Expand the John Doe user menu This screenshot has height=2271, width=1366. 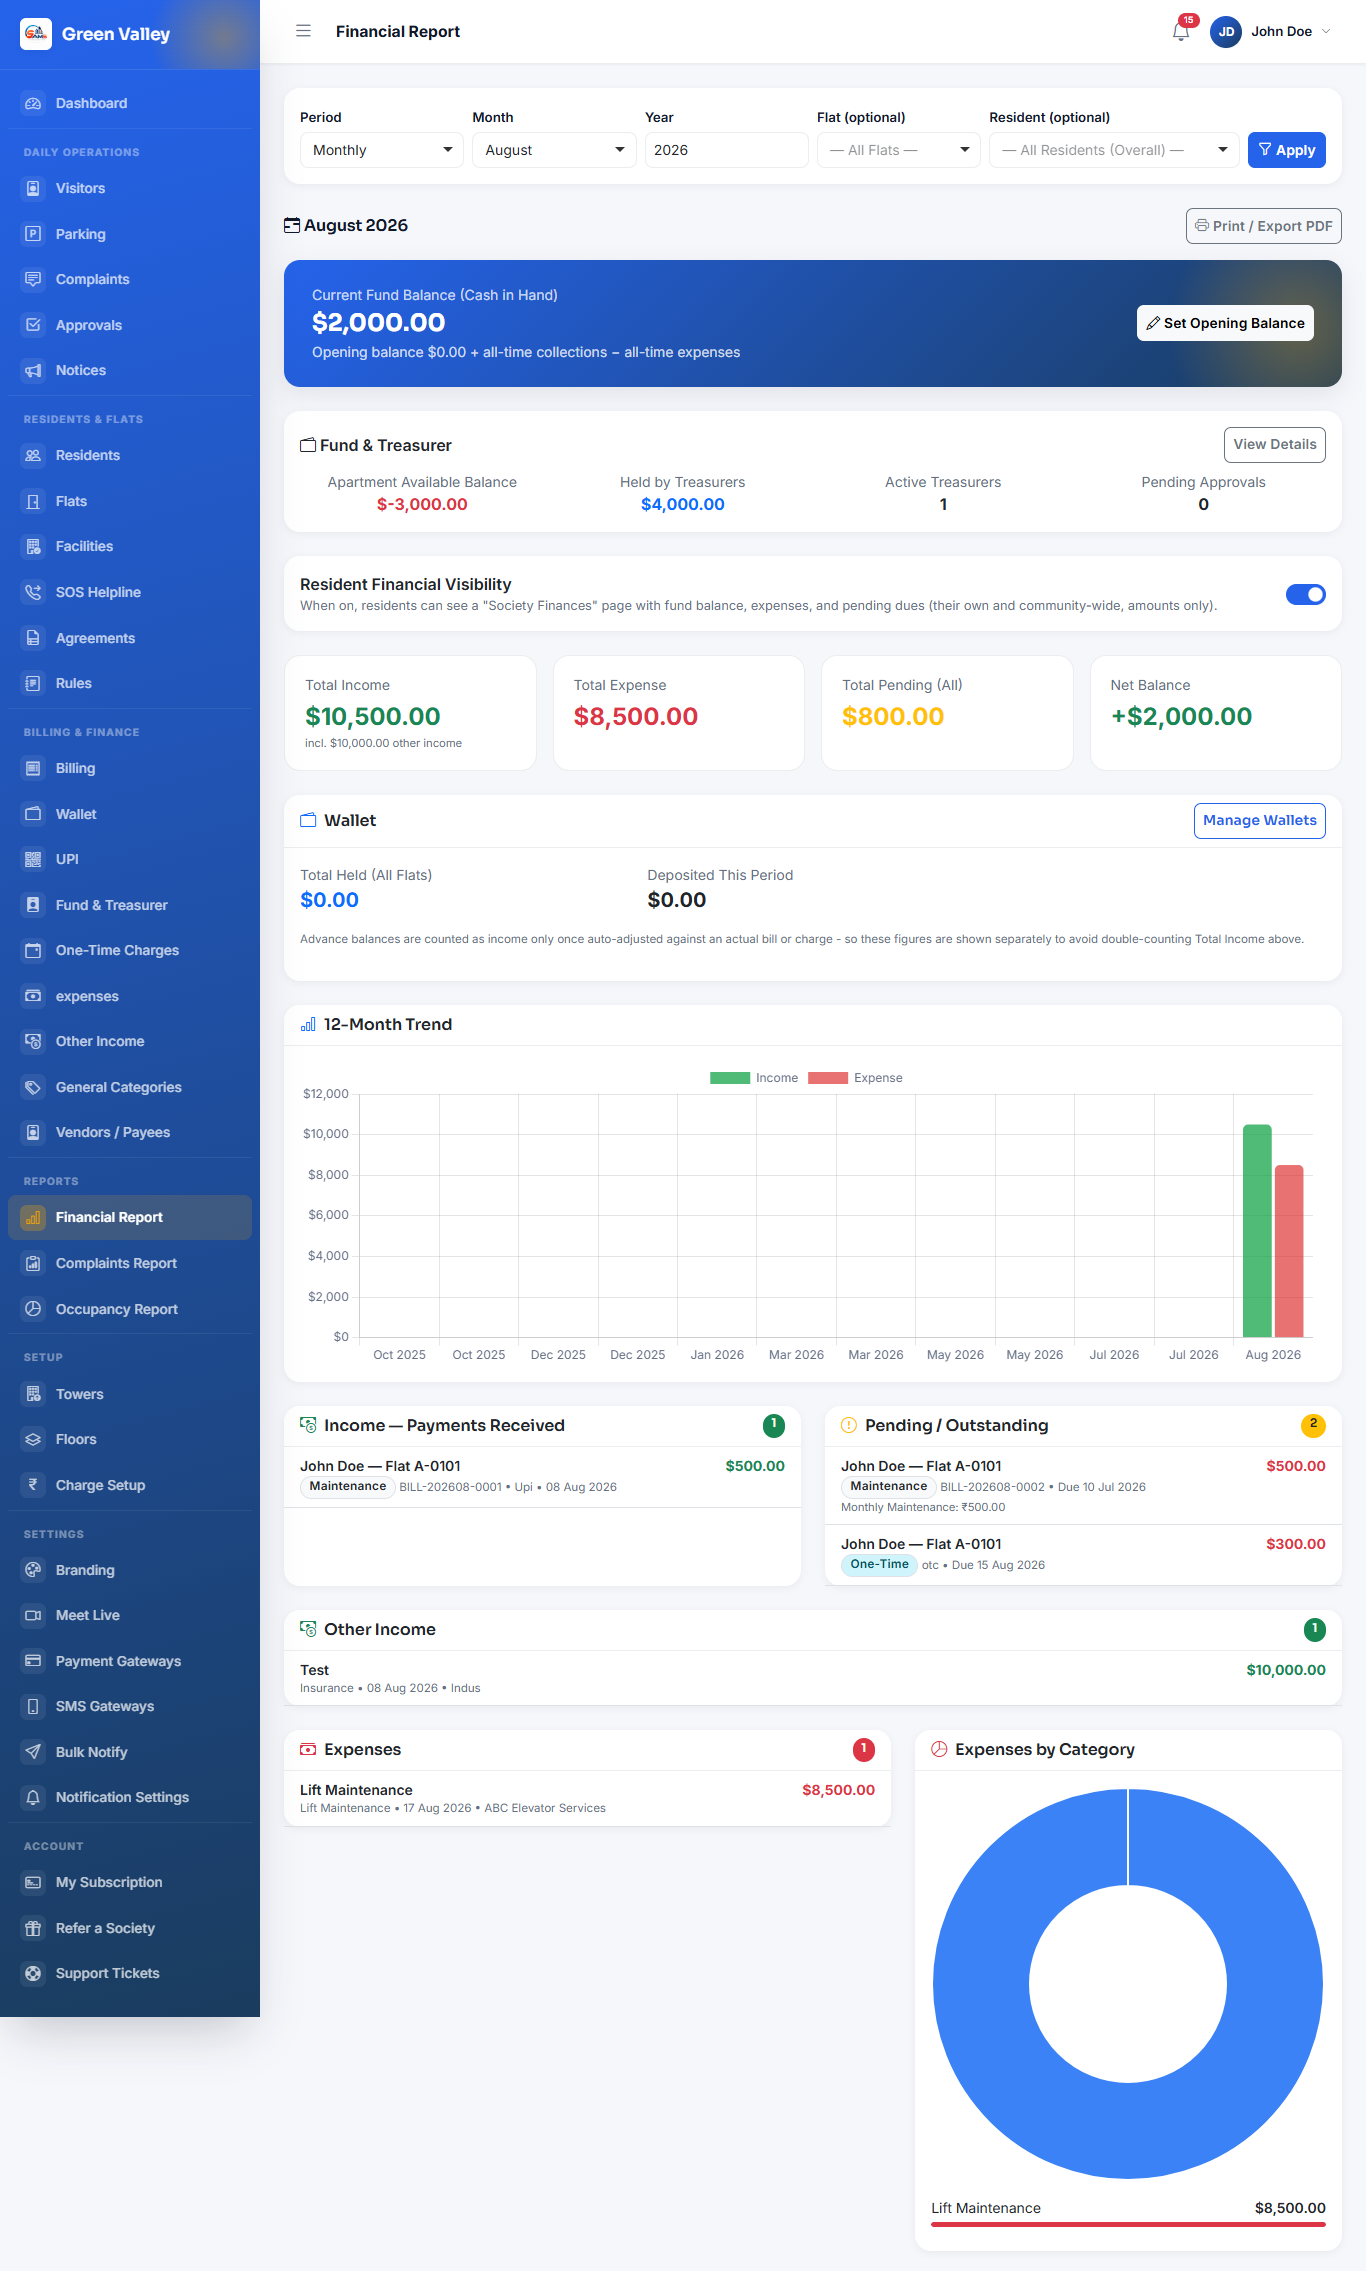[x=1271, y=32]
